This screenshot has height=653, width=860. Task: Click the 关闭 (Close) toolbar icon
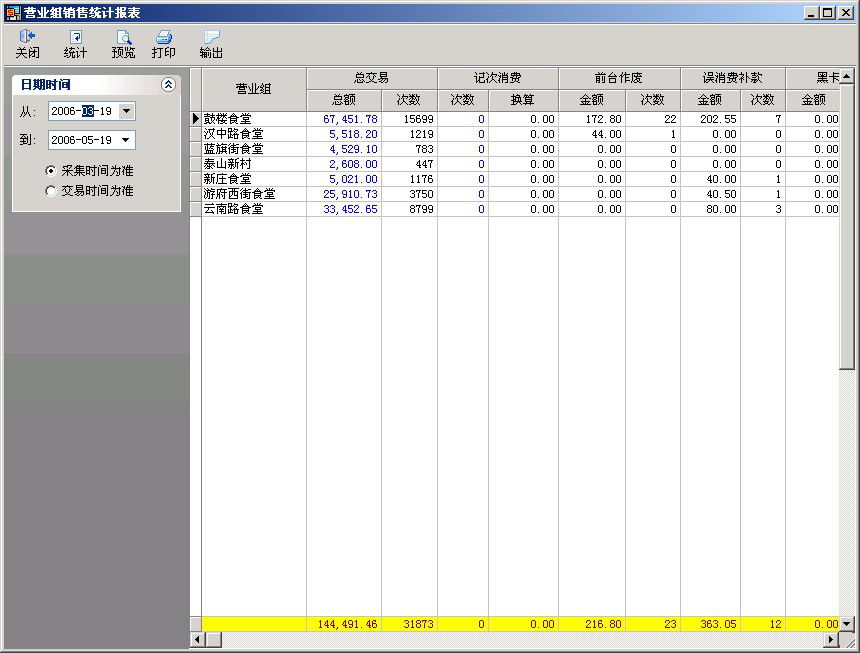(x=27, y=44)
